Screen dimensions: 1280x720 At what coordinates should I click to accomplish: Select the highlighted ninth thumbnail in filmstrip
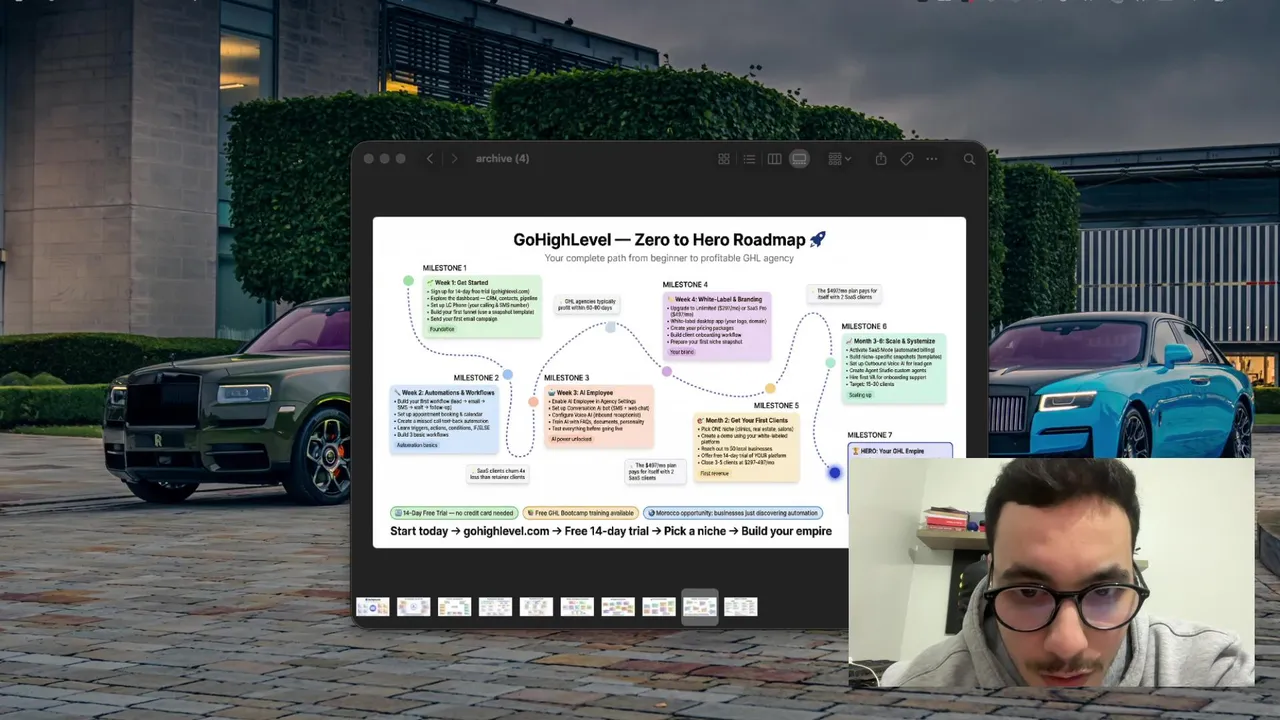click(x=700, y=607)
